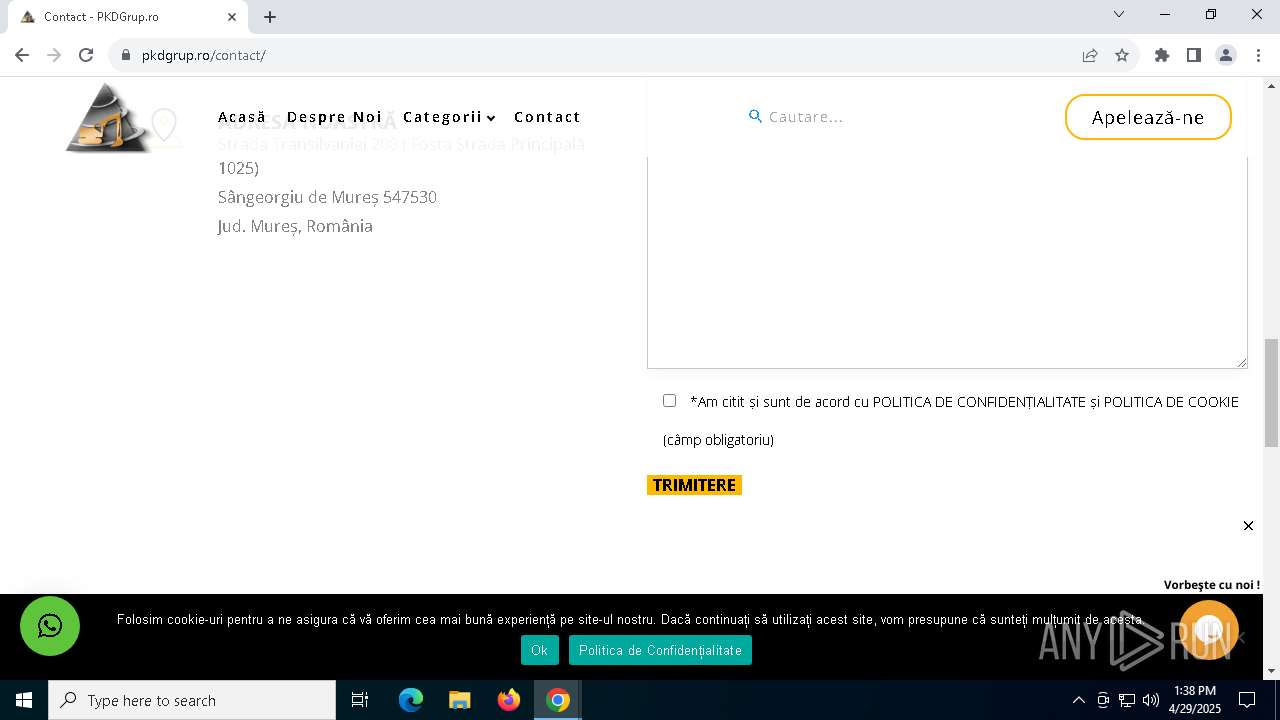The width and height of the screenshot is (1280, 720).
Task: Click the browser forward arrow
Action: 54,55
